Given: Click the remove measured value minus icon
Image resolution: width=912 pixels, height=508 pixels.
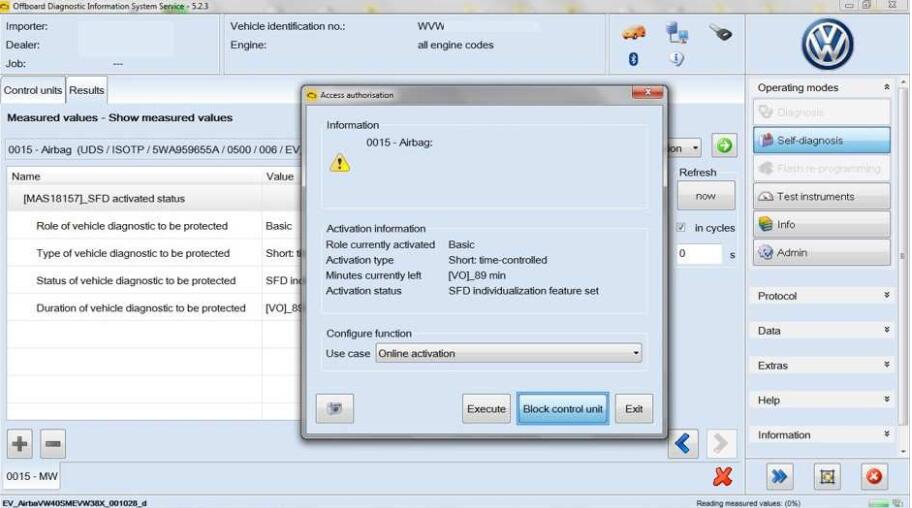Looking at the screenshot, I should click(x=47, y=441).
